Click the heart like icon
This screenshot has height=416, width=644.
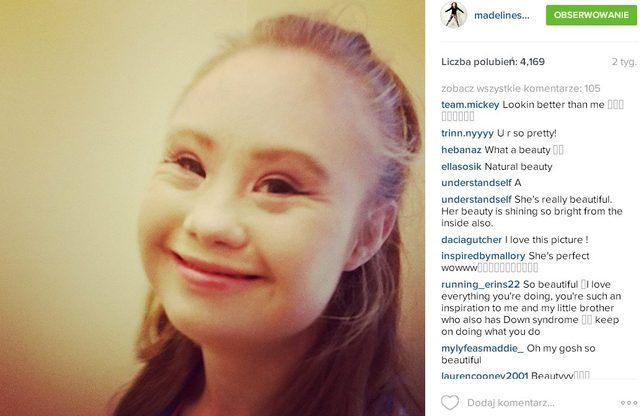[x=450, y=403]
